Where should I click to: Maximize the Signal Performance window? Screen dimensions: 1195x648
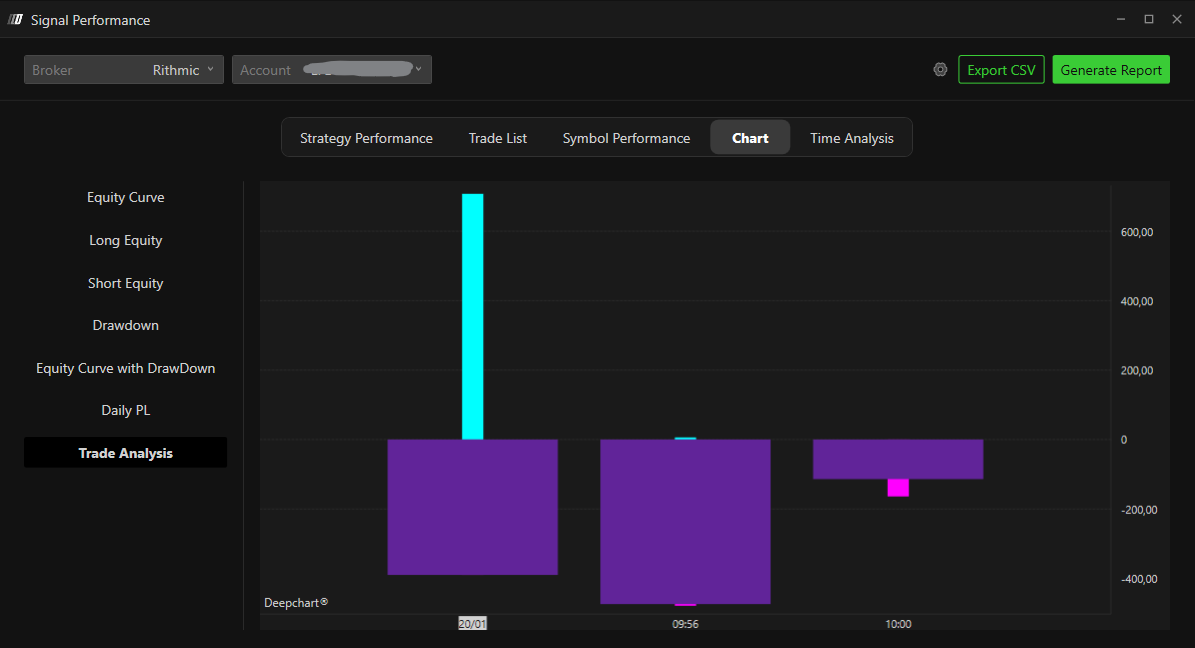point(1149,19)
